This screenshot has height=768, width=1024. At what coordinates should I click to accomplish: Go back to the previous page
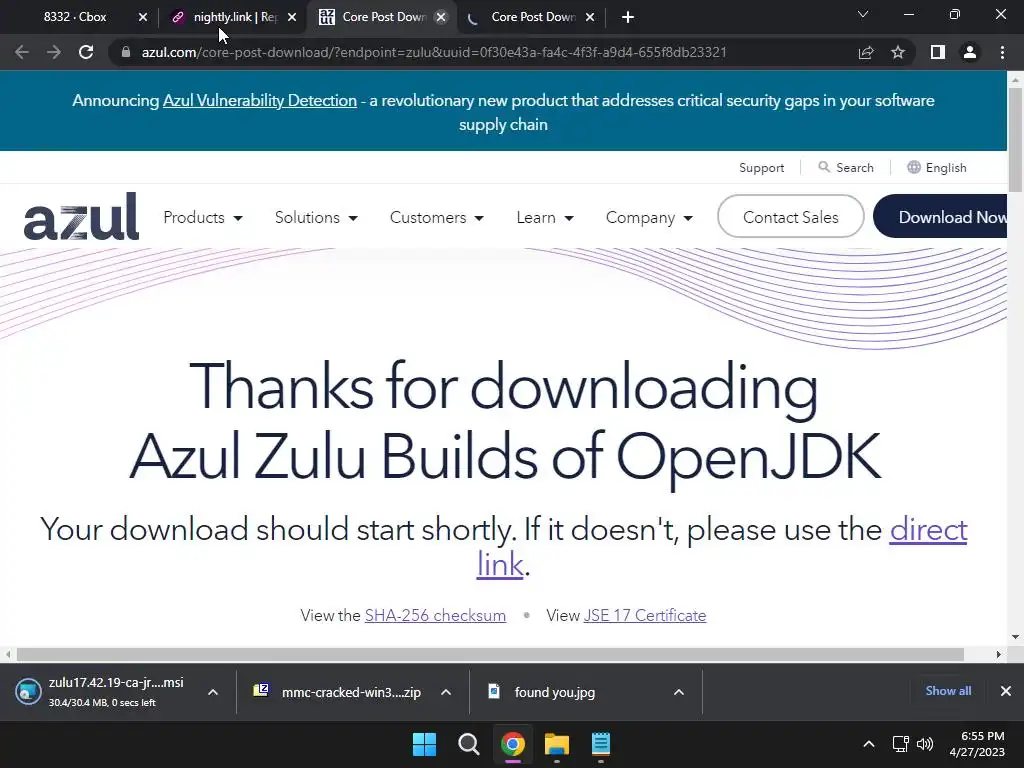[x=22, y=52]
